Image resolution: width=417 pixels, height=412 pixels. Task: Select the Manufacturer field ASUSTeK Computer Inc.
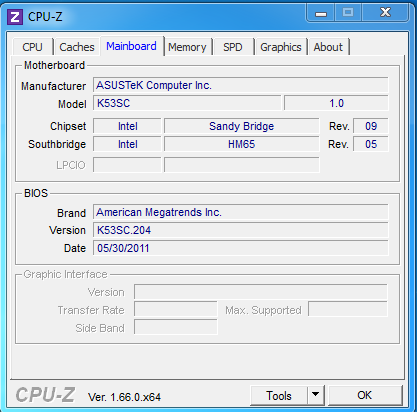pos(241,85)
